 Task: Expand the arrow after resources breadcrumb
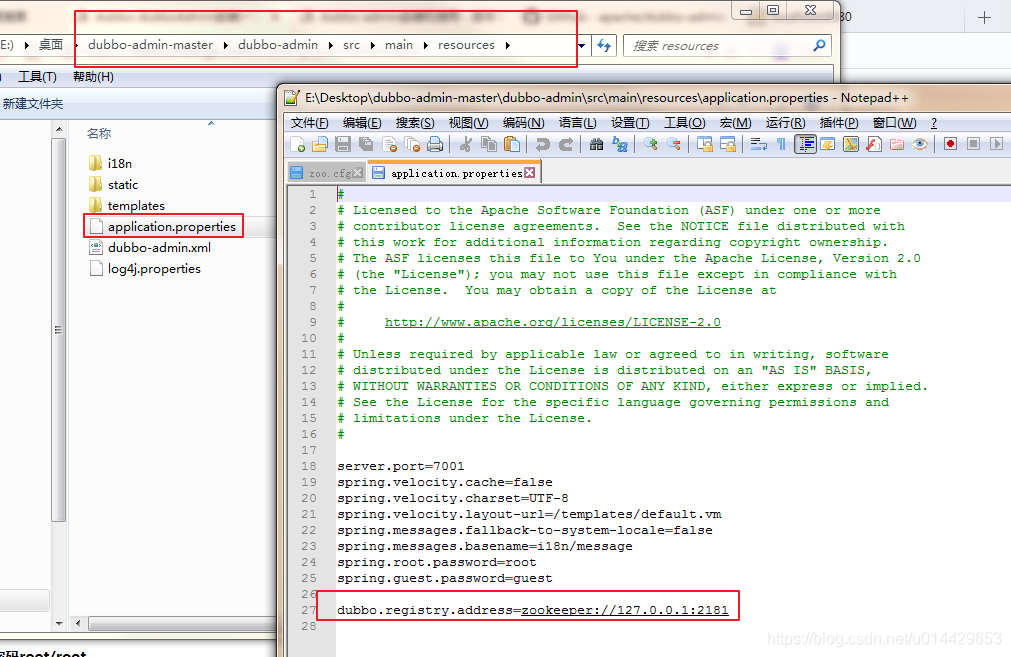(x=508, y=45)
